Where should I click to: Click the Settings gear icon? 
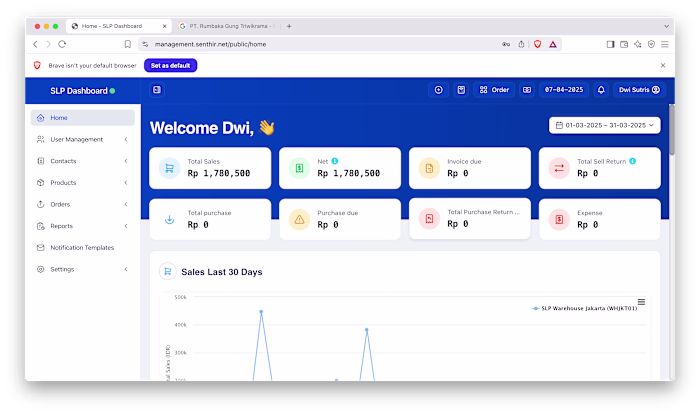click(x=41, y=269)
